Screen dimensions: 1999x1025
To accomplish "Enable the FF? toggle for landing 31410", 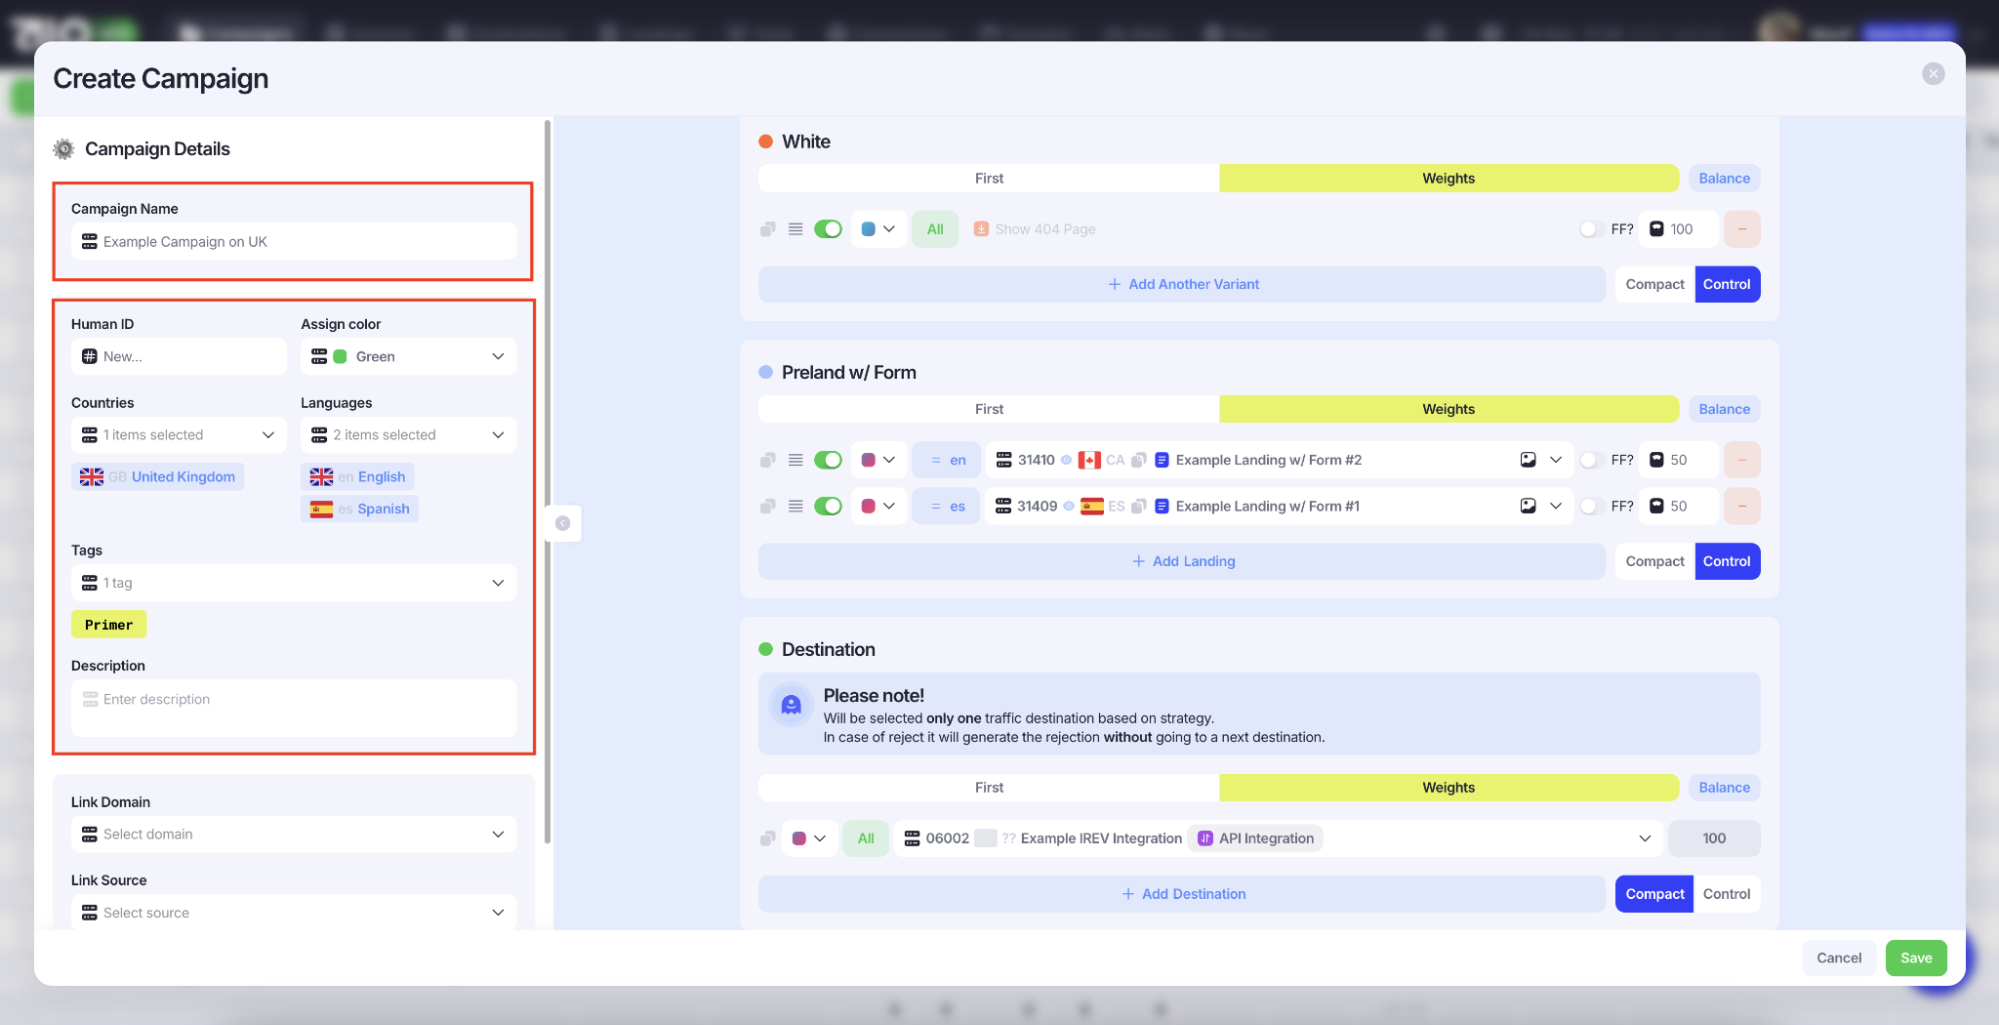I will point(1589,460).
